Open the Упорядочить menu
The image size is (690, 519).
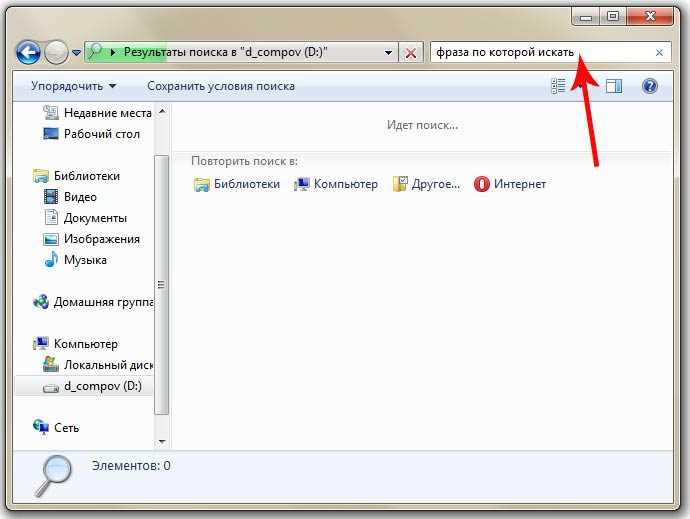point(73,86)
